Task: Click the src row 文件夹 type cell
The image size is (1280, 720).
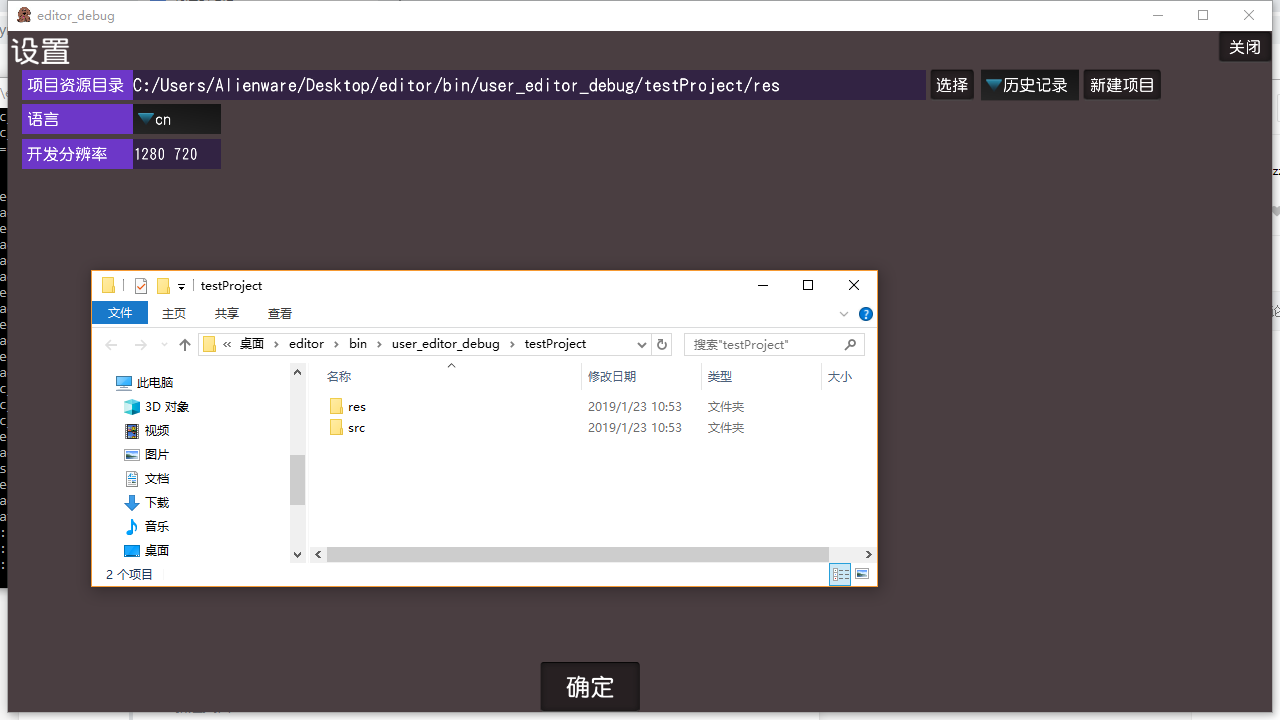Action: (726, 428)
